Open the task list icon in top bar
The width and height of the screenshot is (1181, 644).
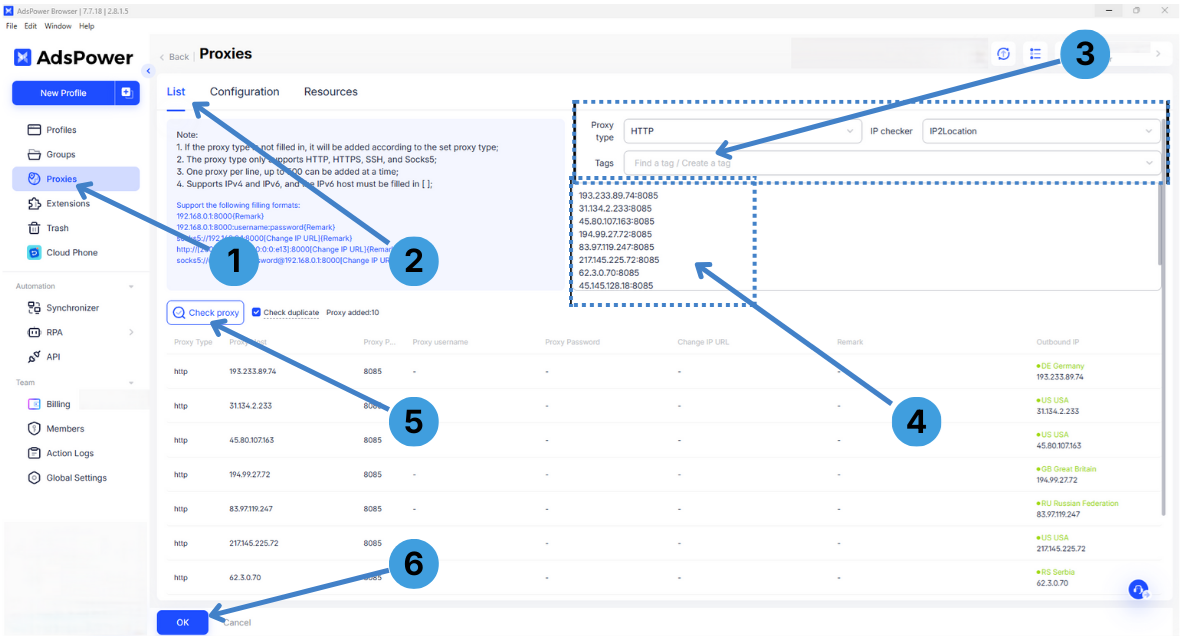(1036, 53)
